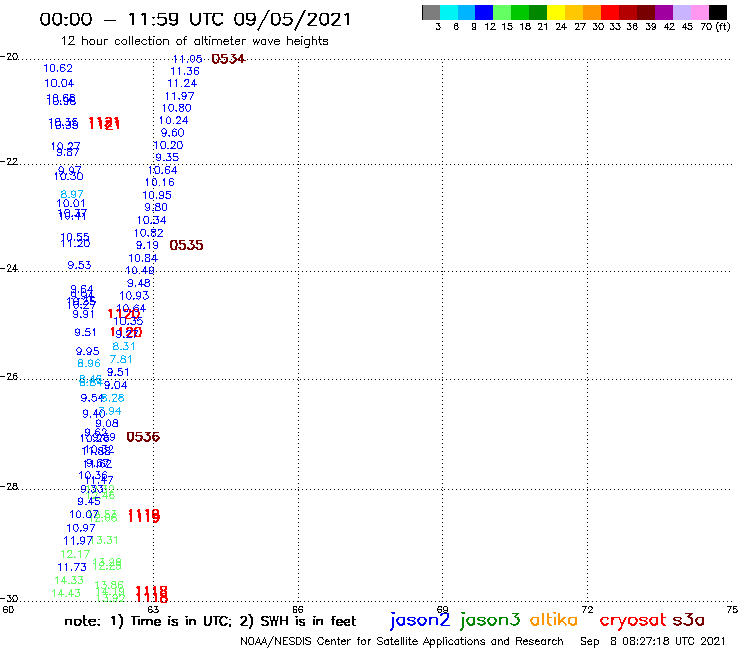Screen dimensions: 740x650
Task: Click the cryosat satellite label
Action: (x=633, y=621)
